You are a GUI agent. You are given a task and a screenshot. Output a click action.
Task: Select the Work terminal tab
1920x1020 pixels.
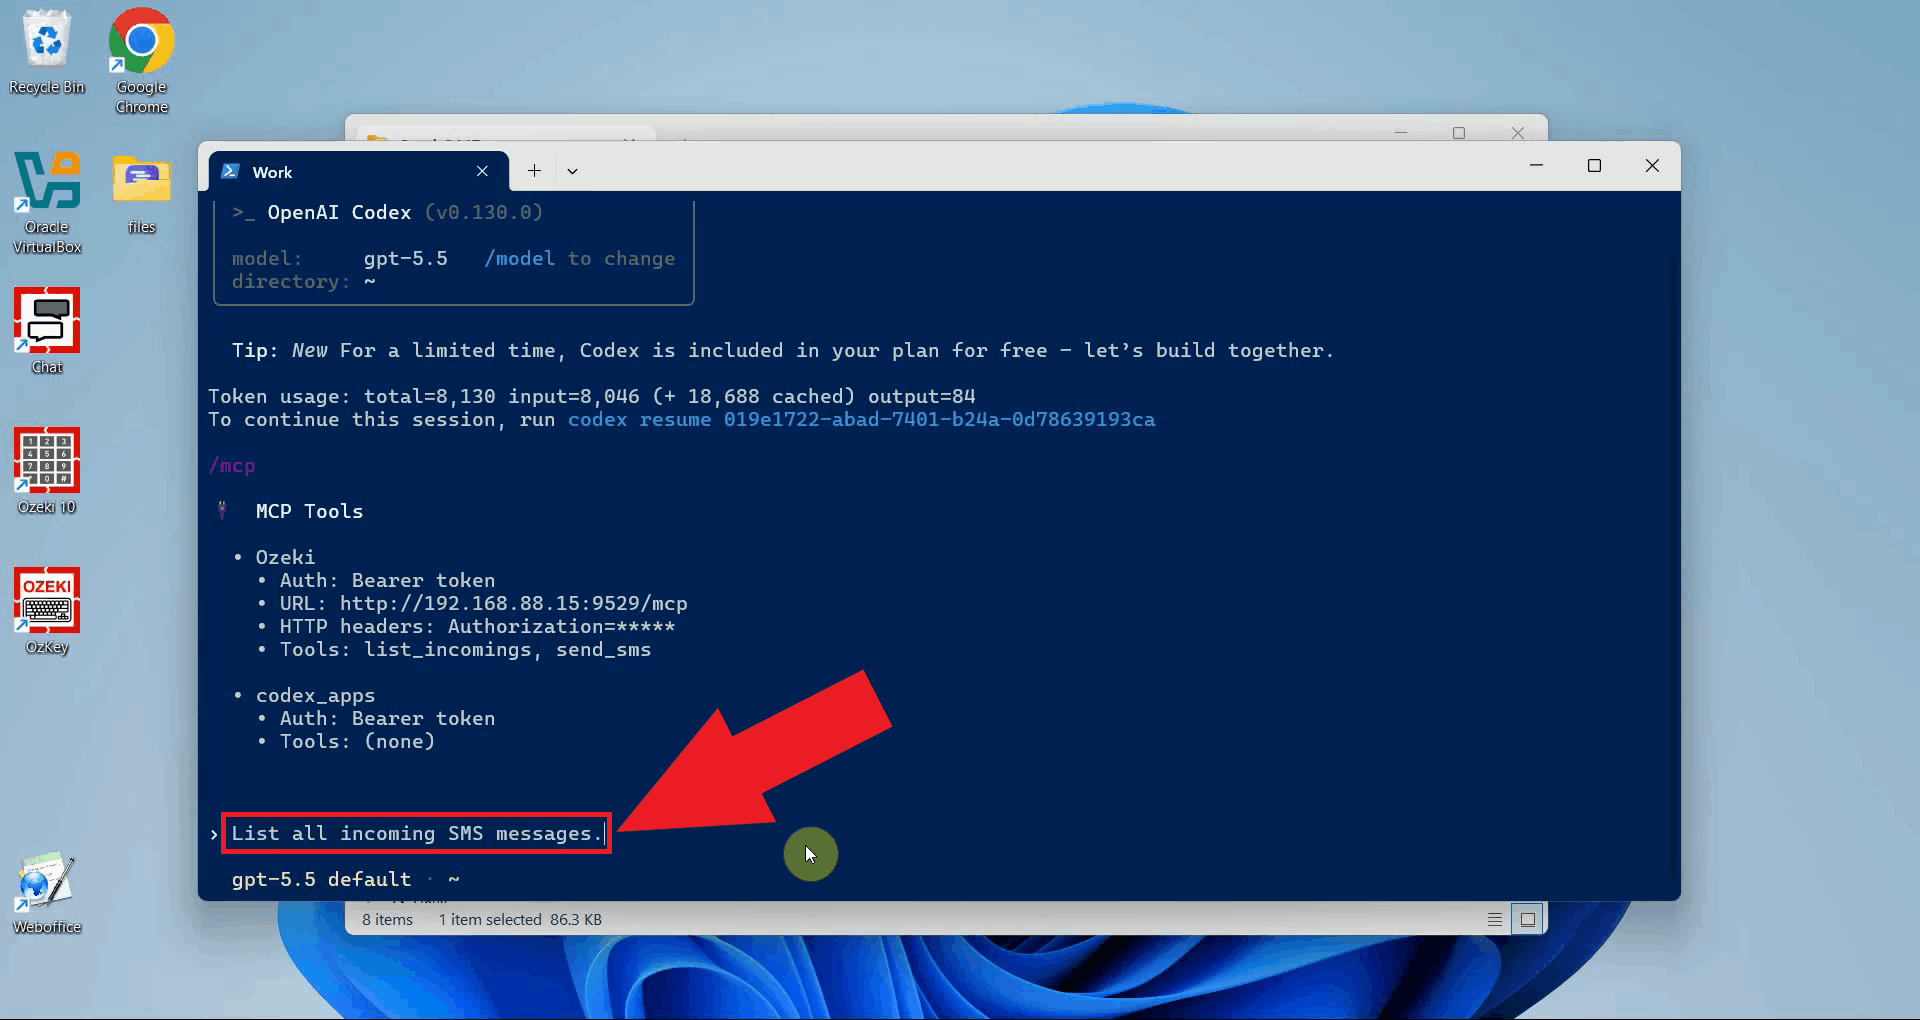pos(358,171)
